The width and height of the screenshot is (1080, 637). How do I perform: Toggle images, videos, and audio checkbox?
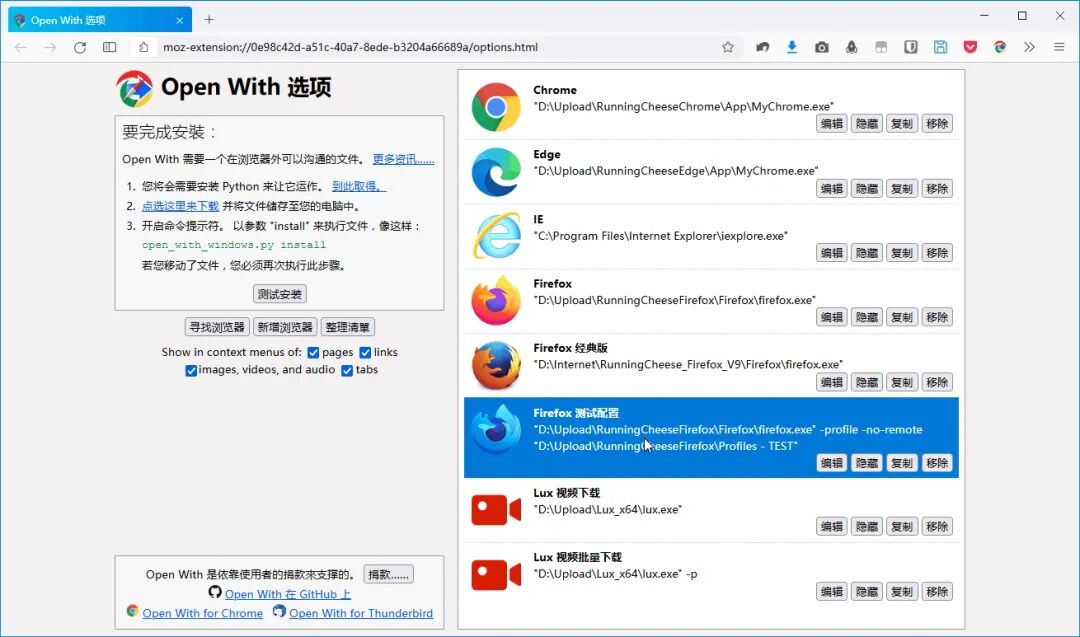tap(191, 370)
